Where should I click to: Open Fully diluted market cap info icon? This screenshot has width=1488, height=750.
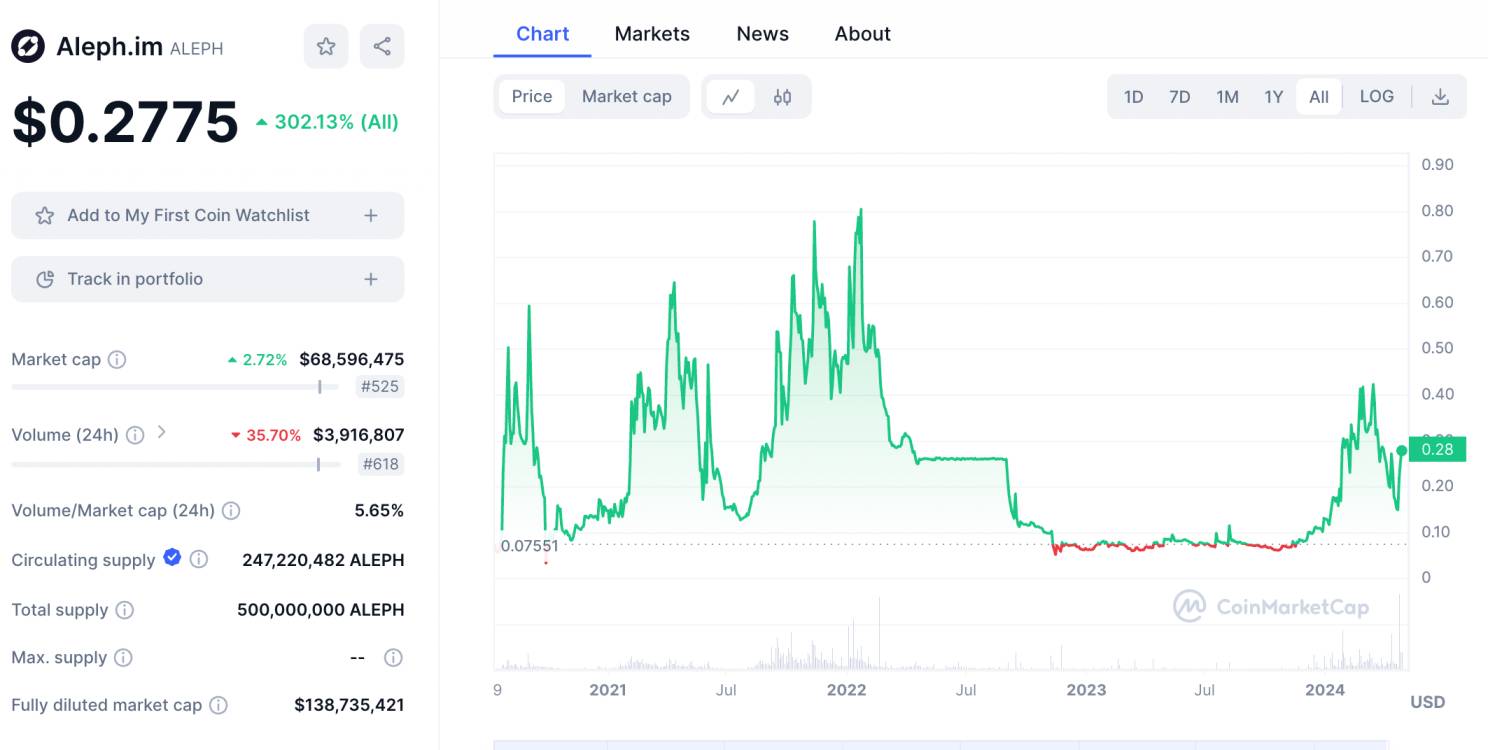click(x=218, y=706)
